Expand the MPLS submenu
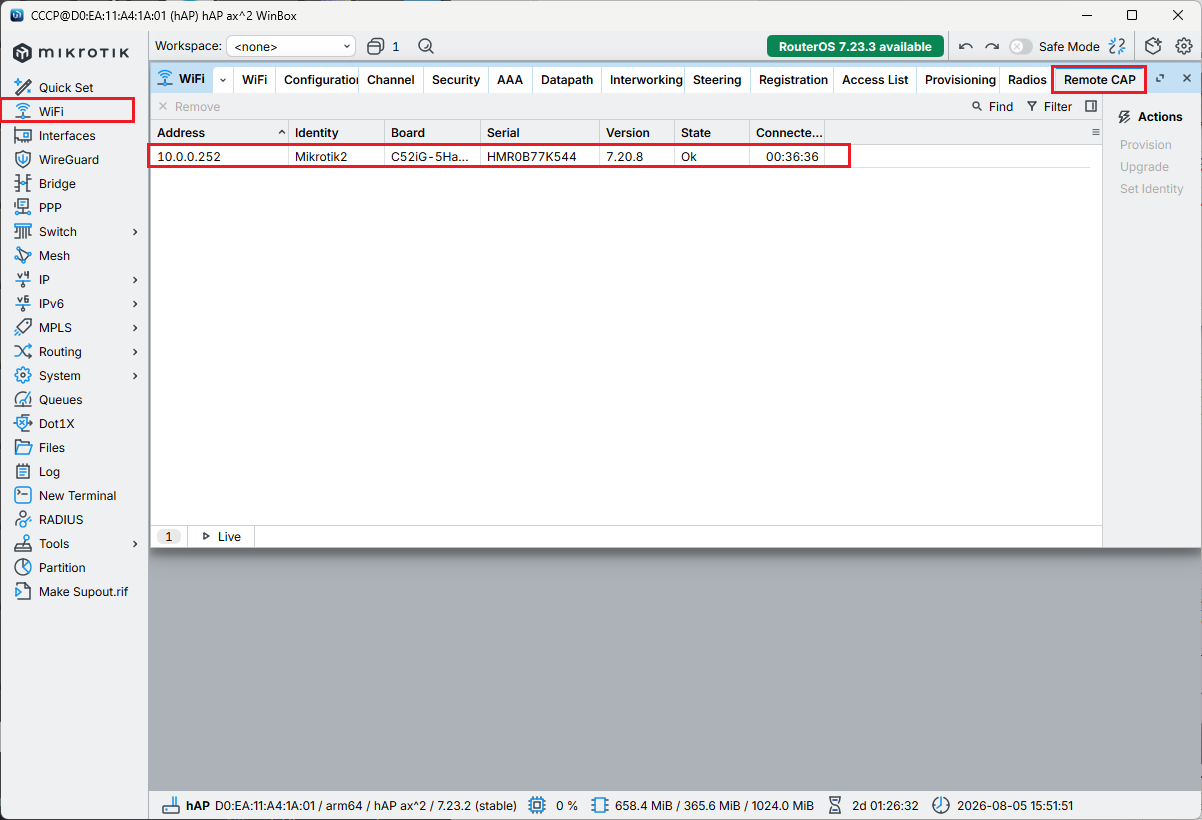The image size is (1202, 820). pyautogui.click(x=135, y=327)
